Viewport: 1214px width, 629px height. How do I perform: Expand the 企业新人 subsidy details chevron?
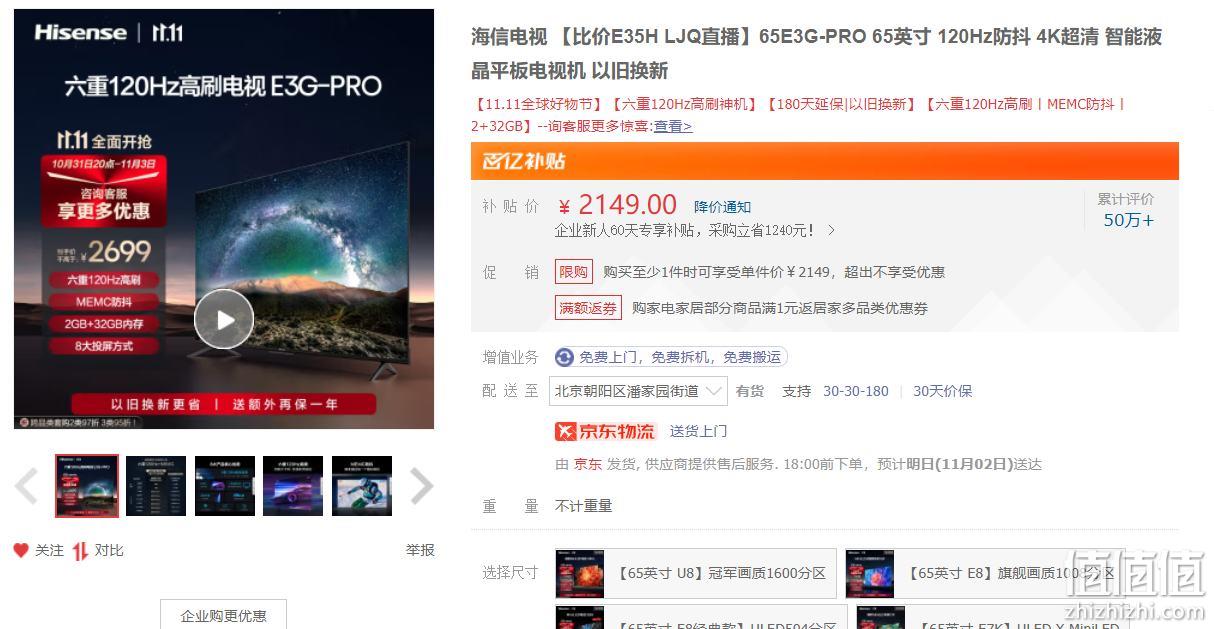(x=831, y=230)
